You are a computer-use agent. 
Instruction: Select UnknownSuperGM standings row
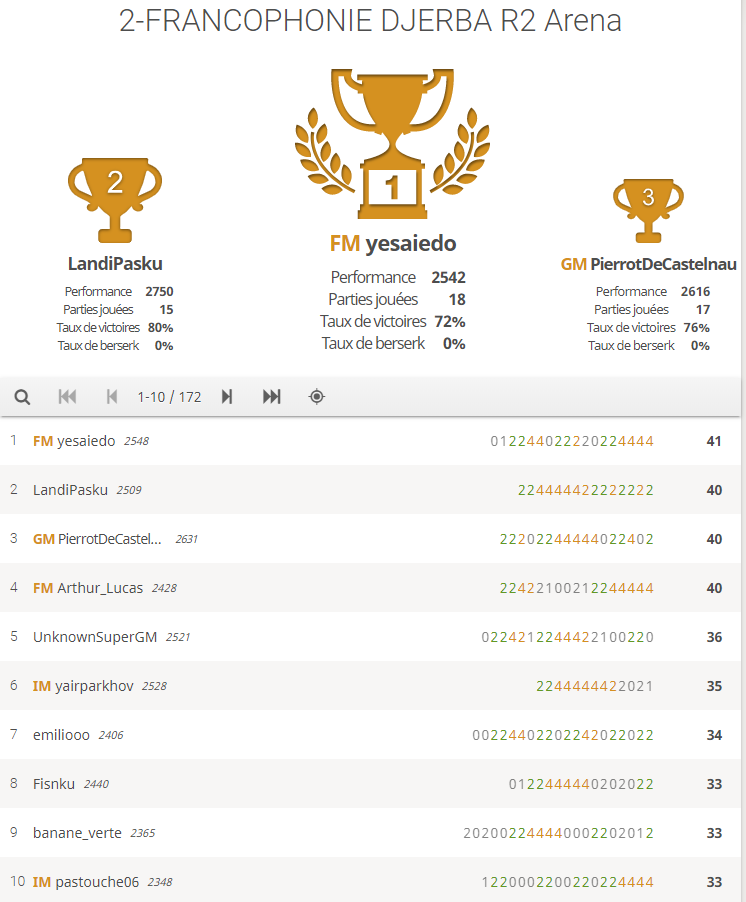[x=370, y=637]
